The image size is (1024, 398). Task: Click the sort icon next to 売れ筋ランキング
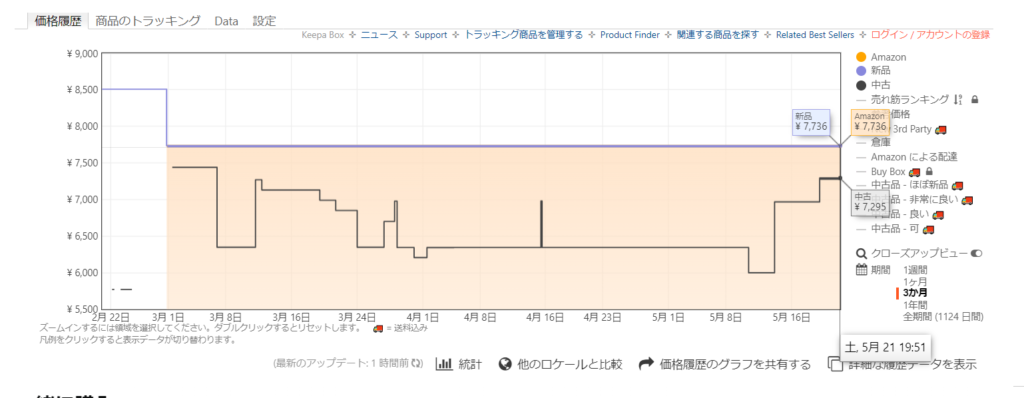click(958, 99)
